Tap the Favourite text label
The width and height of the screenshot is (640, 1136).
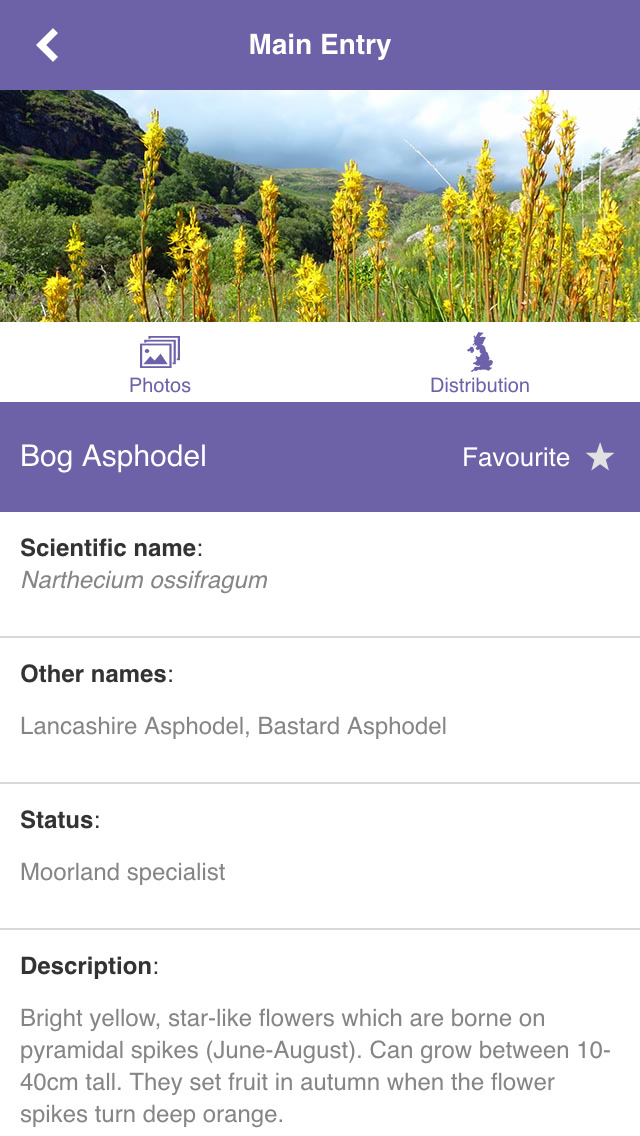[x=515, y=458]
